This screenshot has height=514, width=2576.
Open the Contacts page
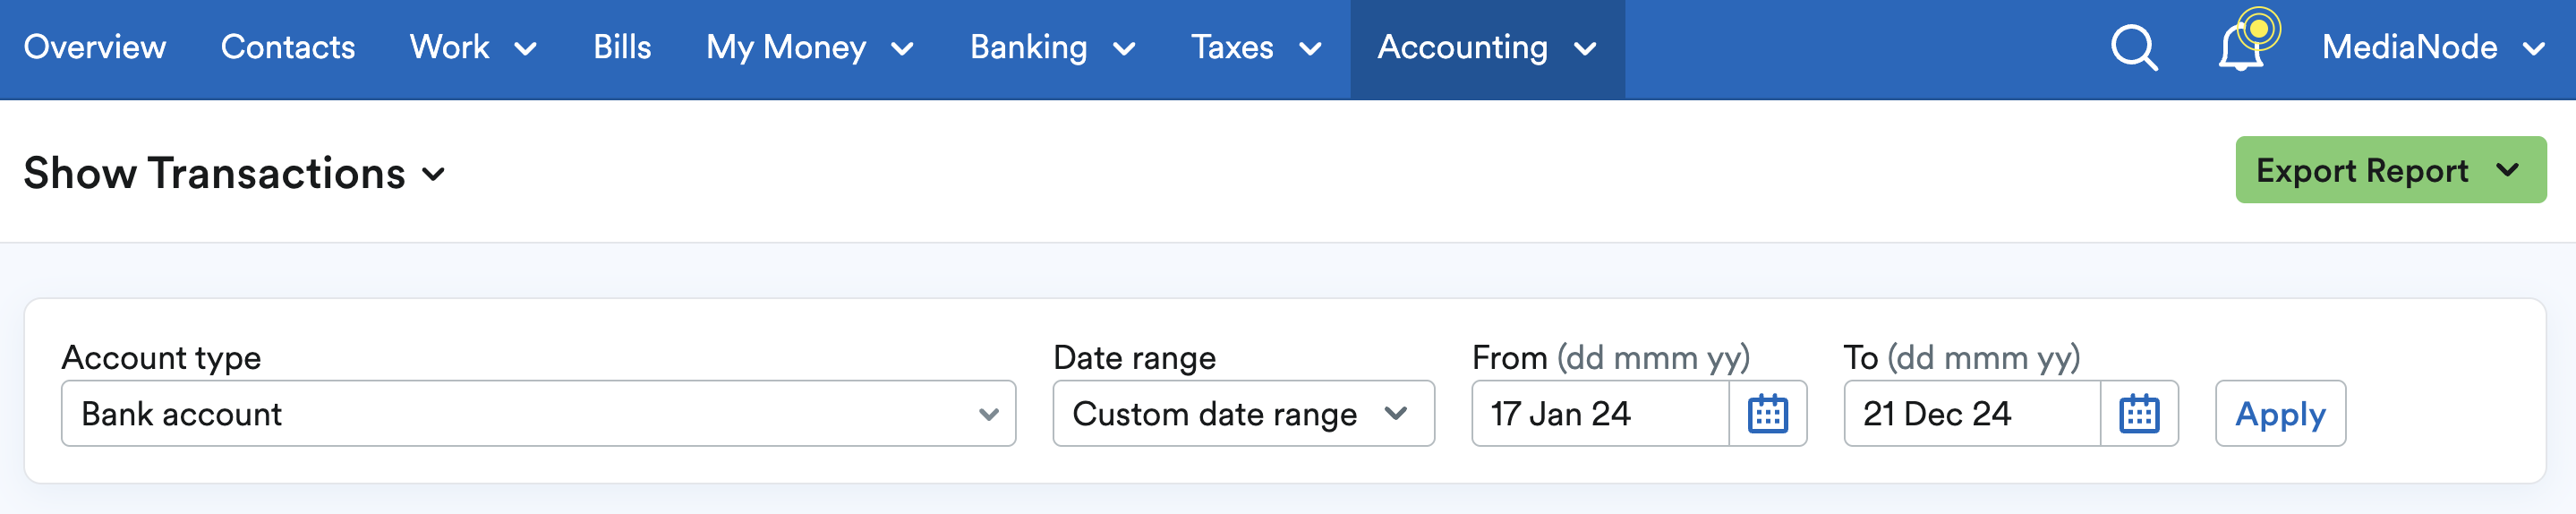pos(288,47)
